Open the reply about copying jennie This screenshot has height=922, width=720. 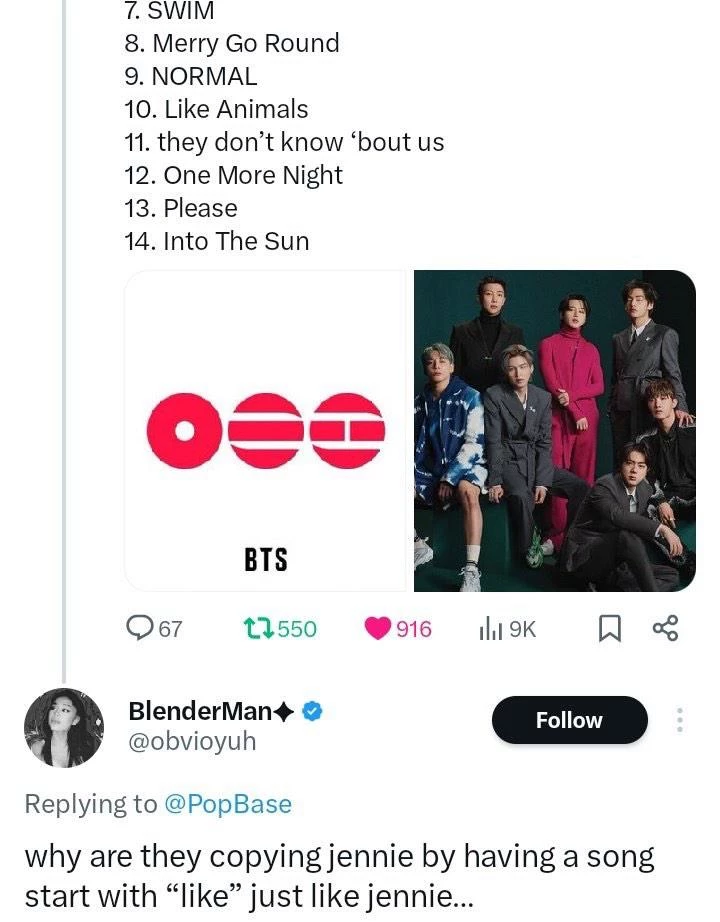[x=340, y=874]
